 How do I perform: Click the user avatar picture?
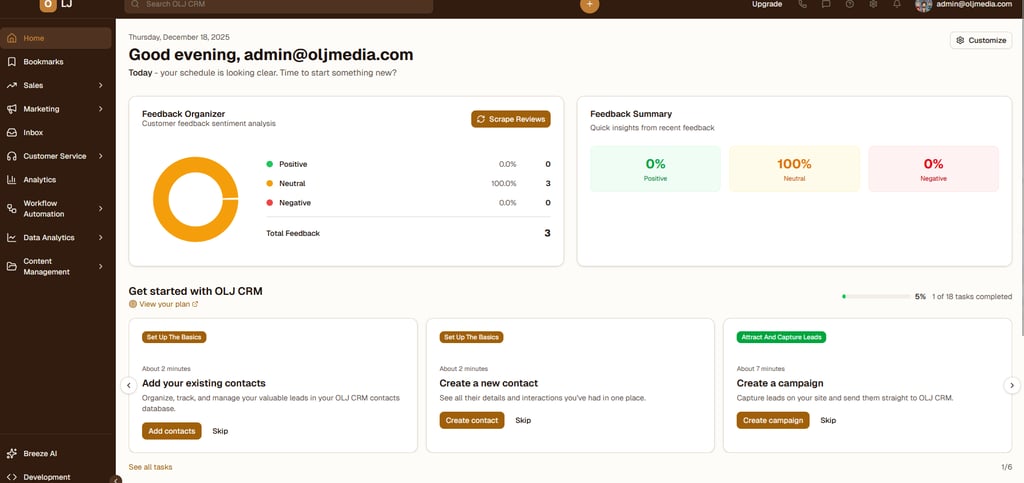click(923, 4)
